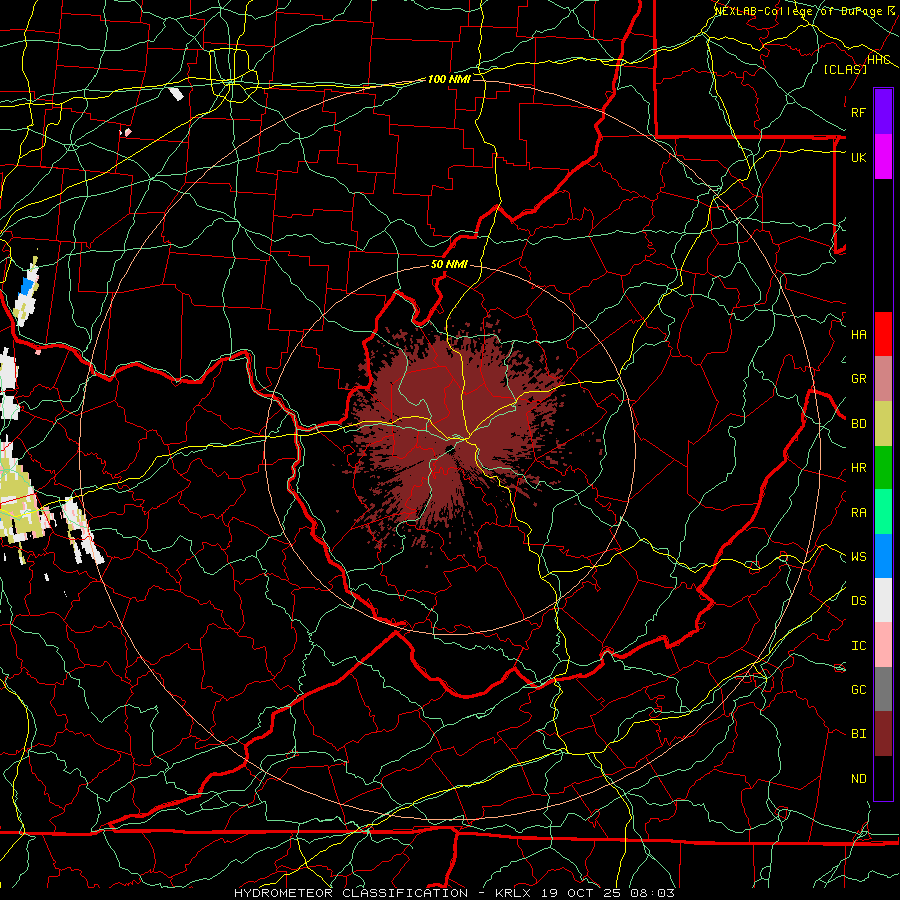Click the BI brown legend swatch

point(883,734)
